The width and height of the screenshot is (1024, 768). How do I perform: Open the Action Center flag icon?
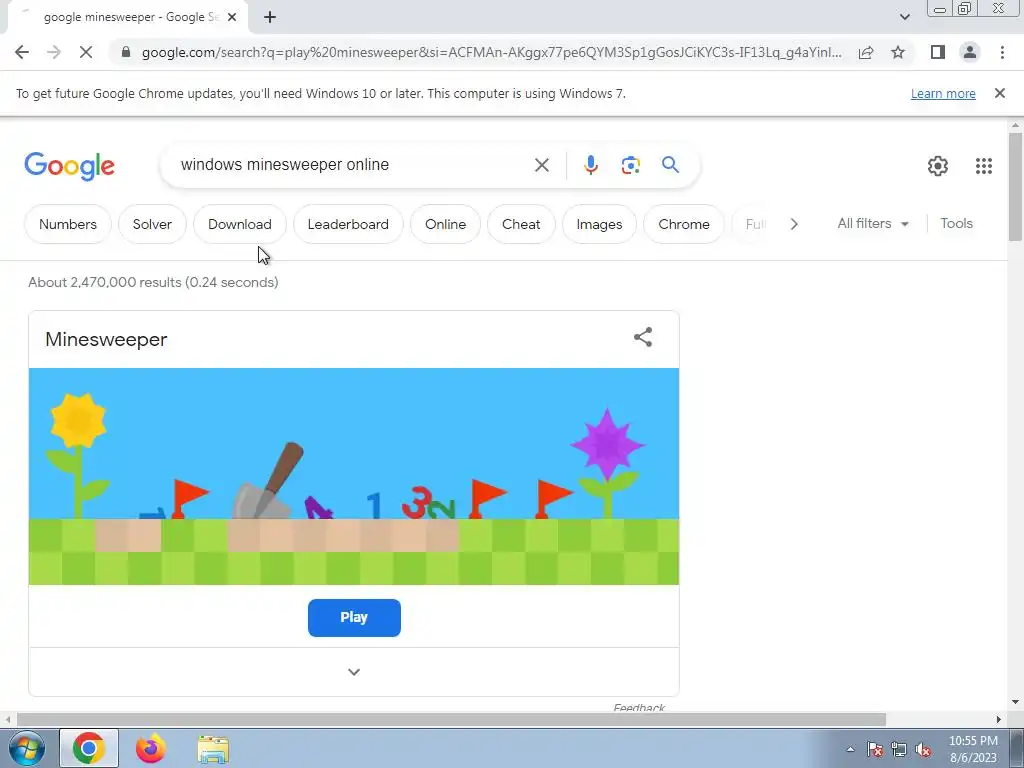coord(875,749)
